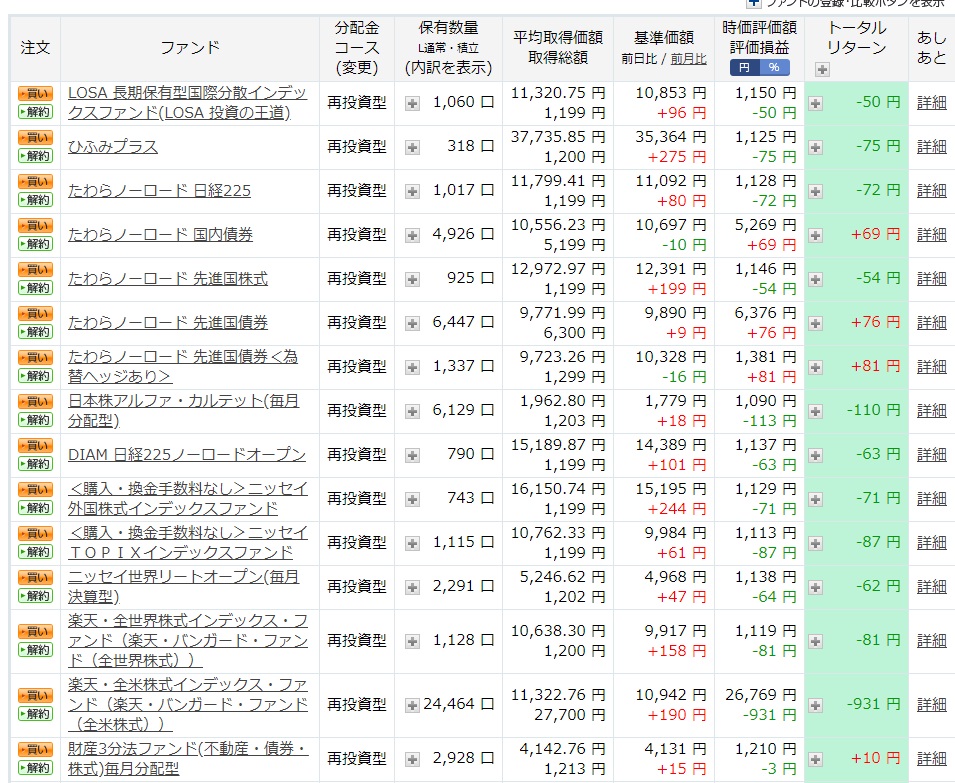This screenshot has width=955, height=783.
Task: Open 詳細 link for たわらノーロード 日経225 row
Action: [x=931, y=191]
